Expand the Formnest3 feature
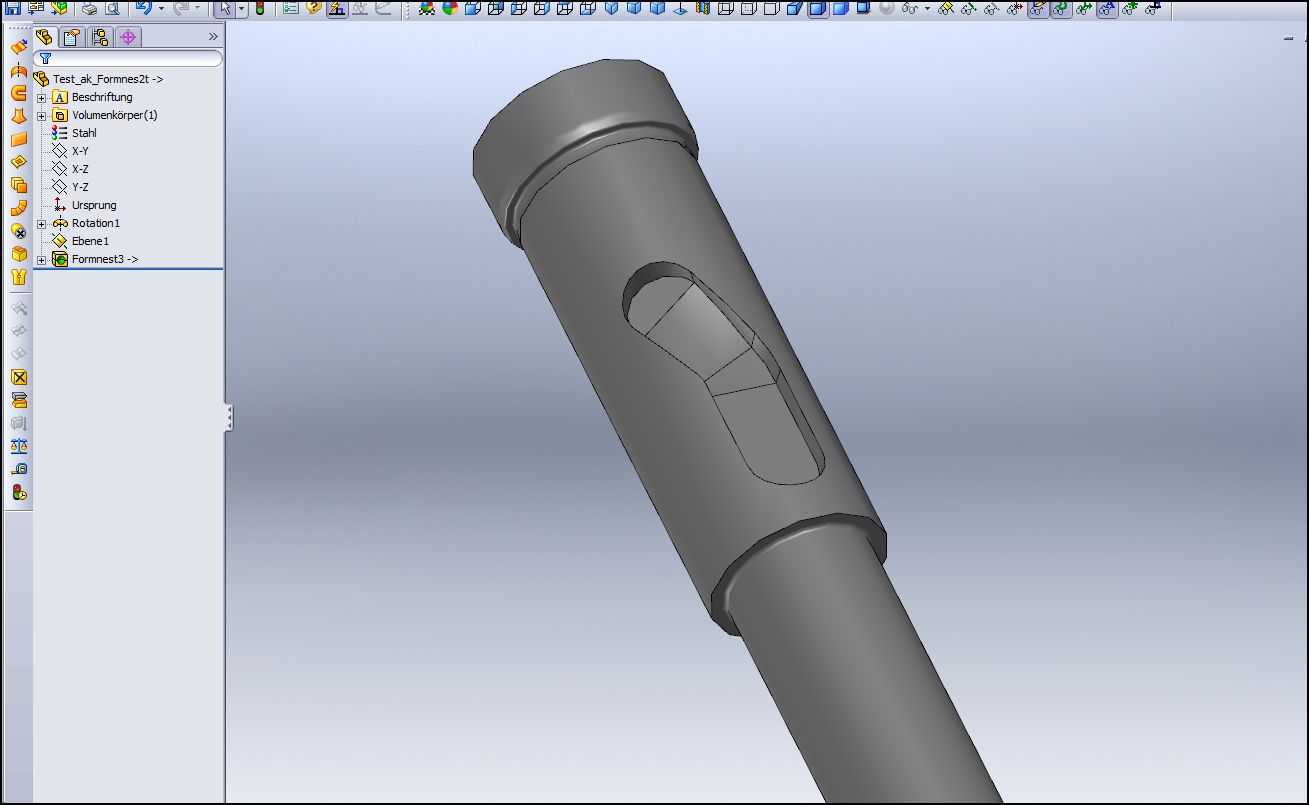This screenshot has height=805, width=1309. point(42,259)
